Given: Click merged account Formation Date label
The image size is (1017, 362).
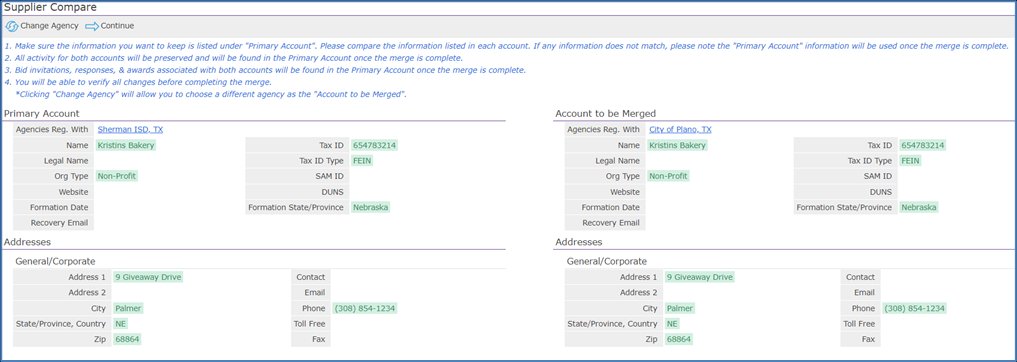Looking at the screenshot, I should tap(610, 208).
